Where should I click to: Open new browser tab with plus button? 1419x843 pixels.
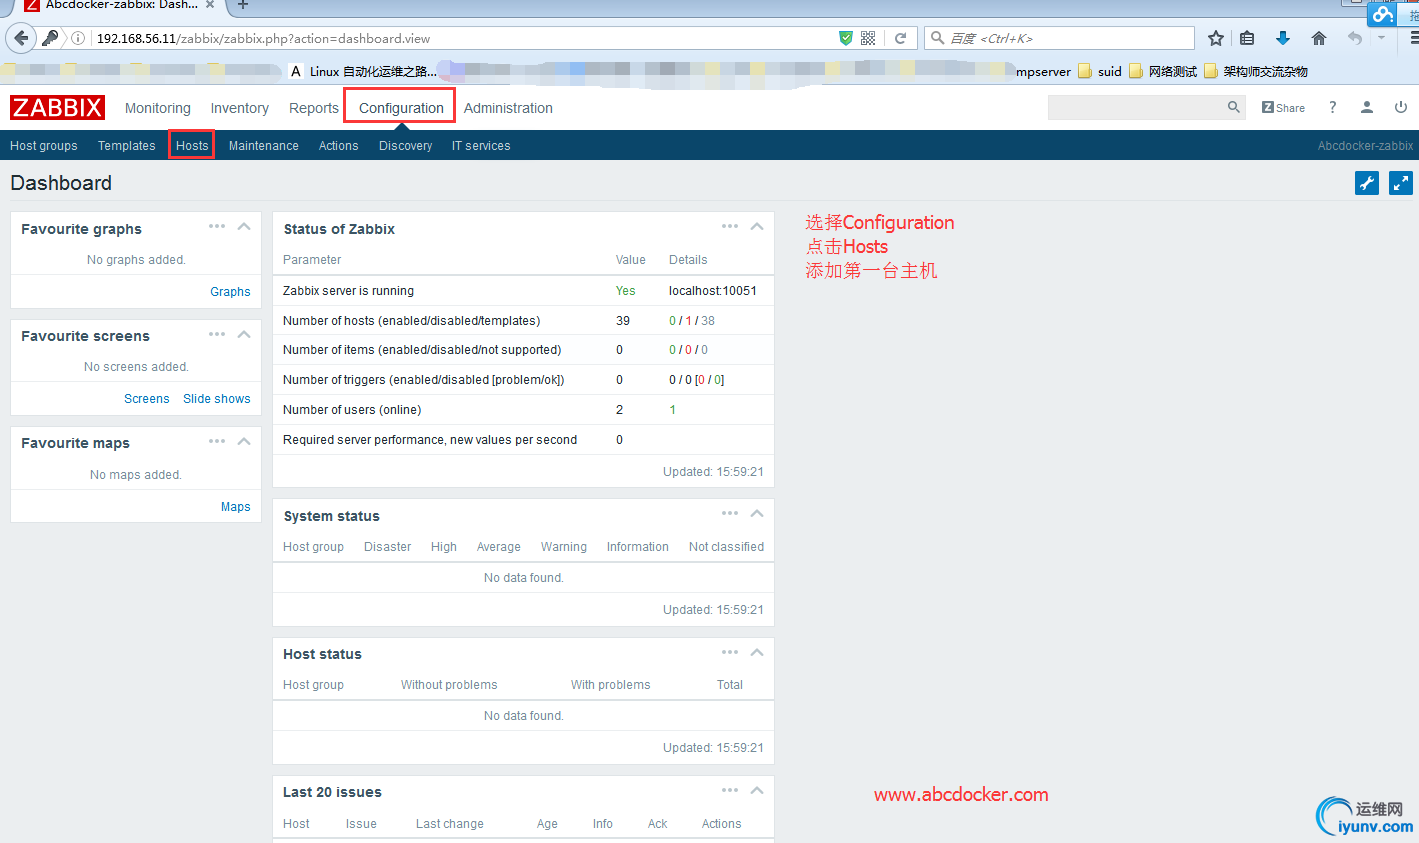(242, 5)
